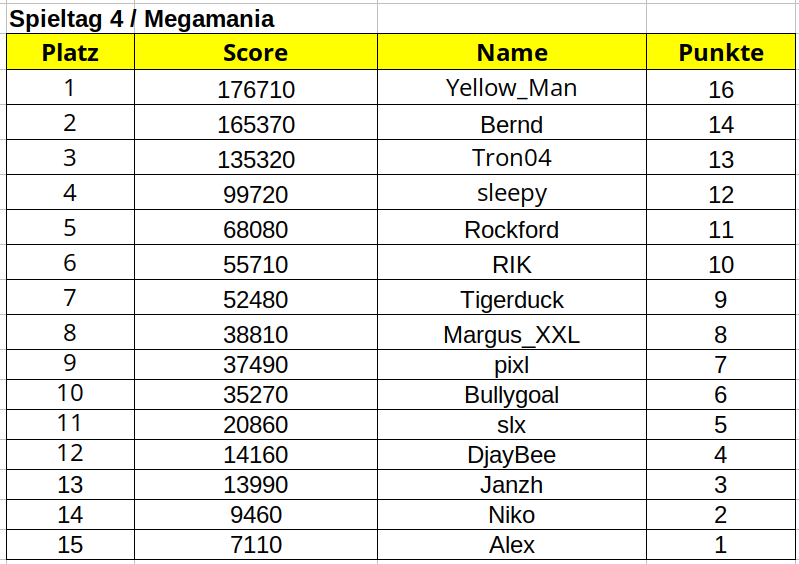Select the DjayBee name cell
Viewport: 799px width, 564px height.
click(512, 455)
